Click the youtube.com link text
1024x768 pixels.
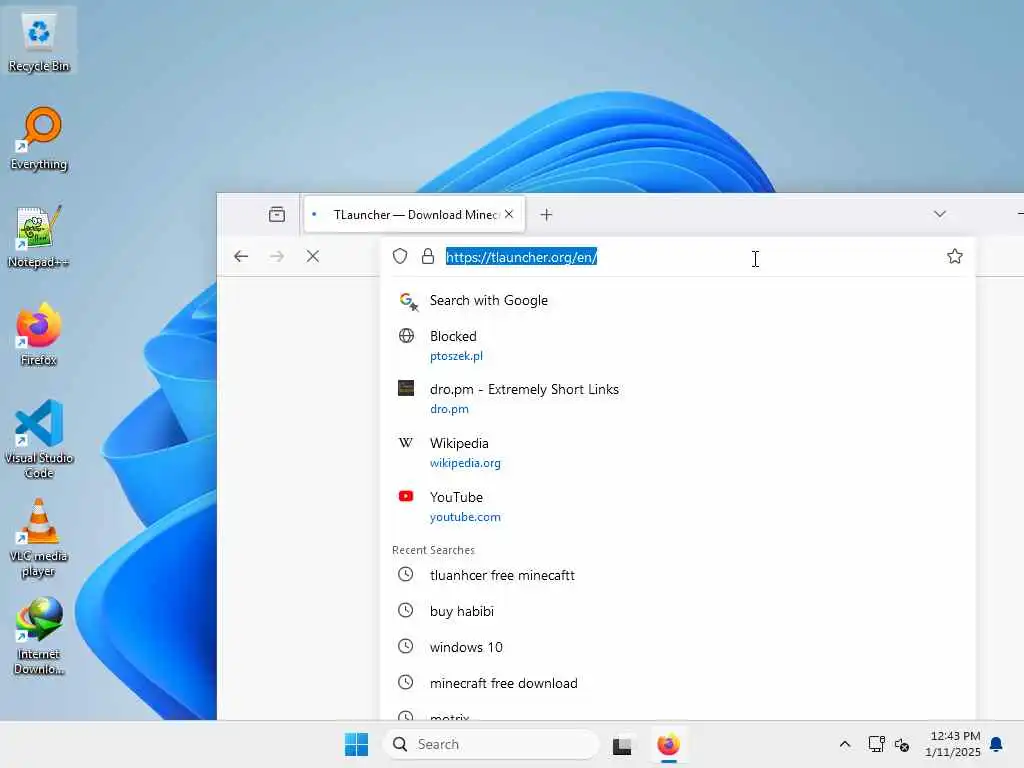click(x=465, y=517)
